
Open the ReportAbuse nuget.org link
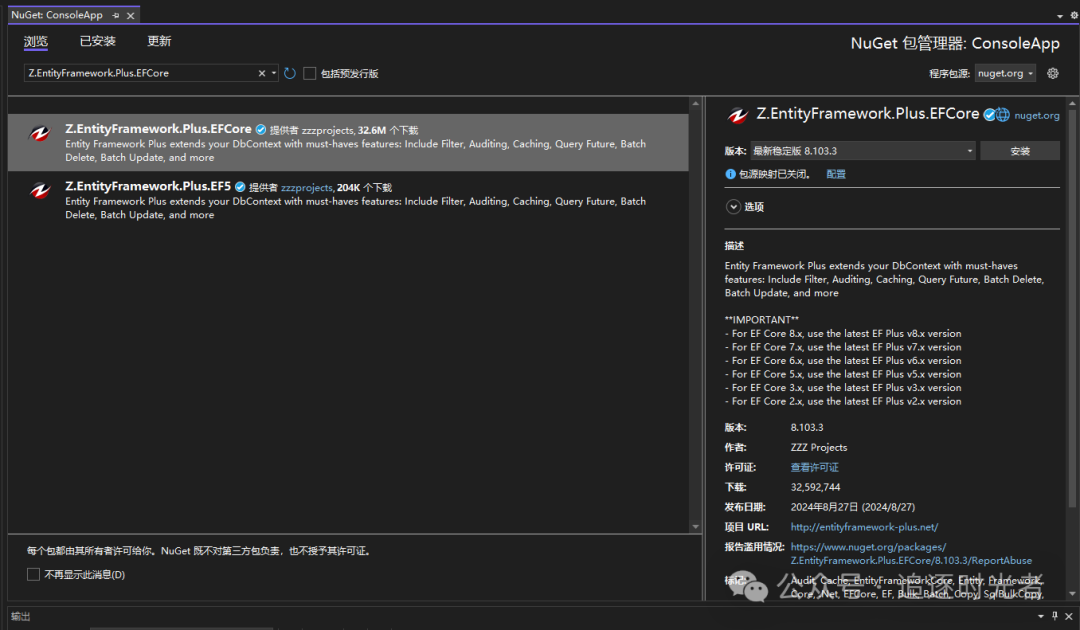click(x=911, y=554)
